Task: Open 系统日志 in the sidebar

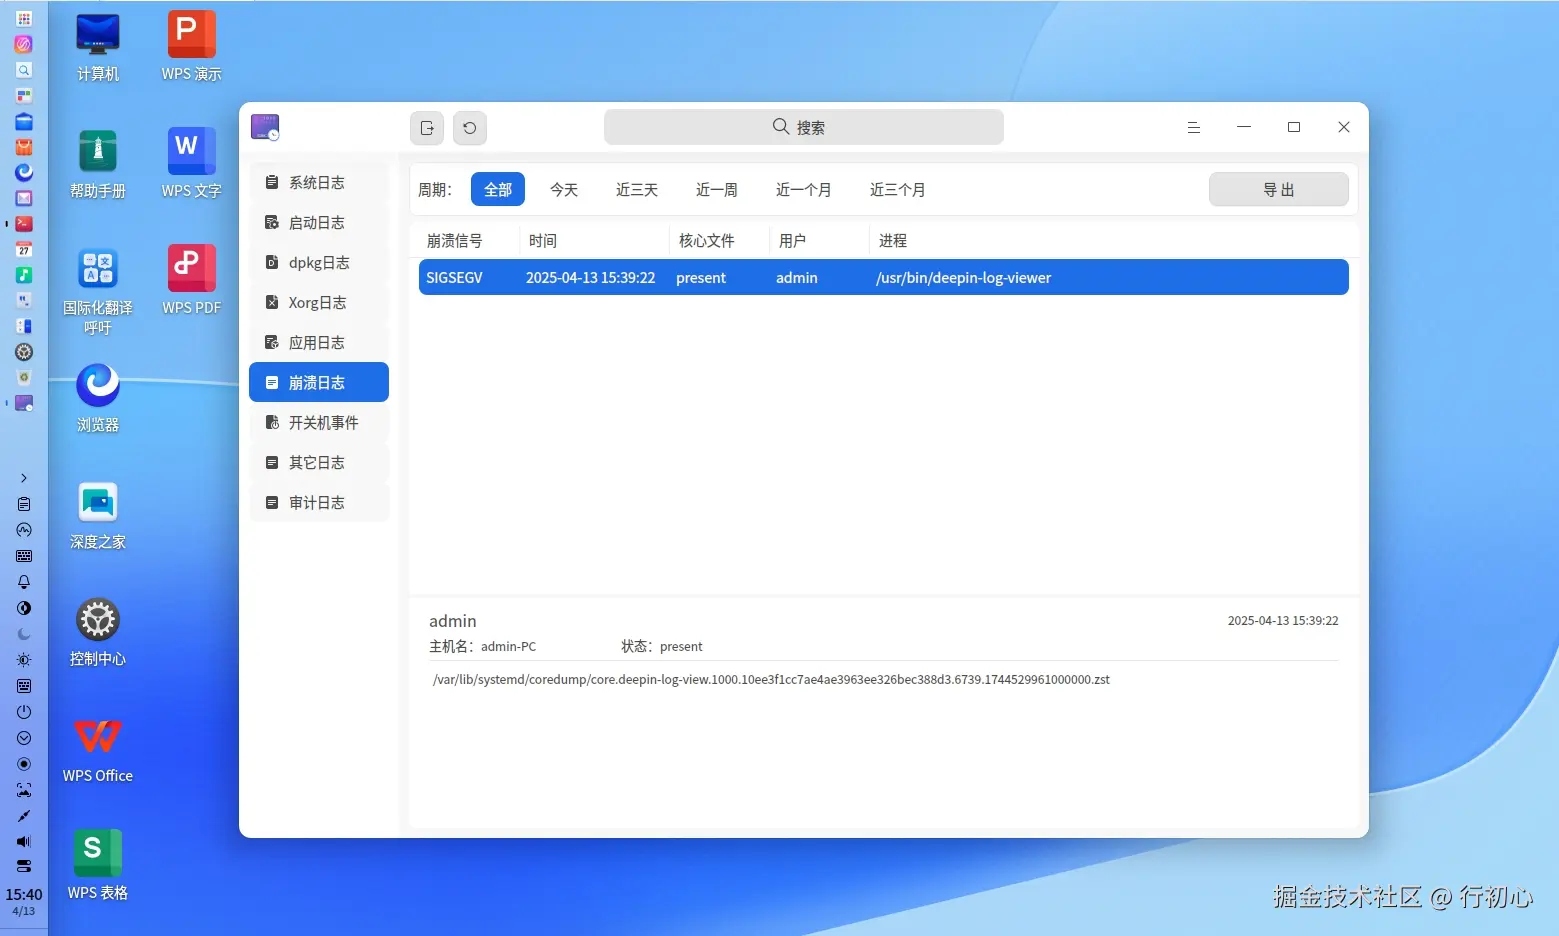Action: [x=319, y=183]
